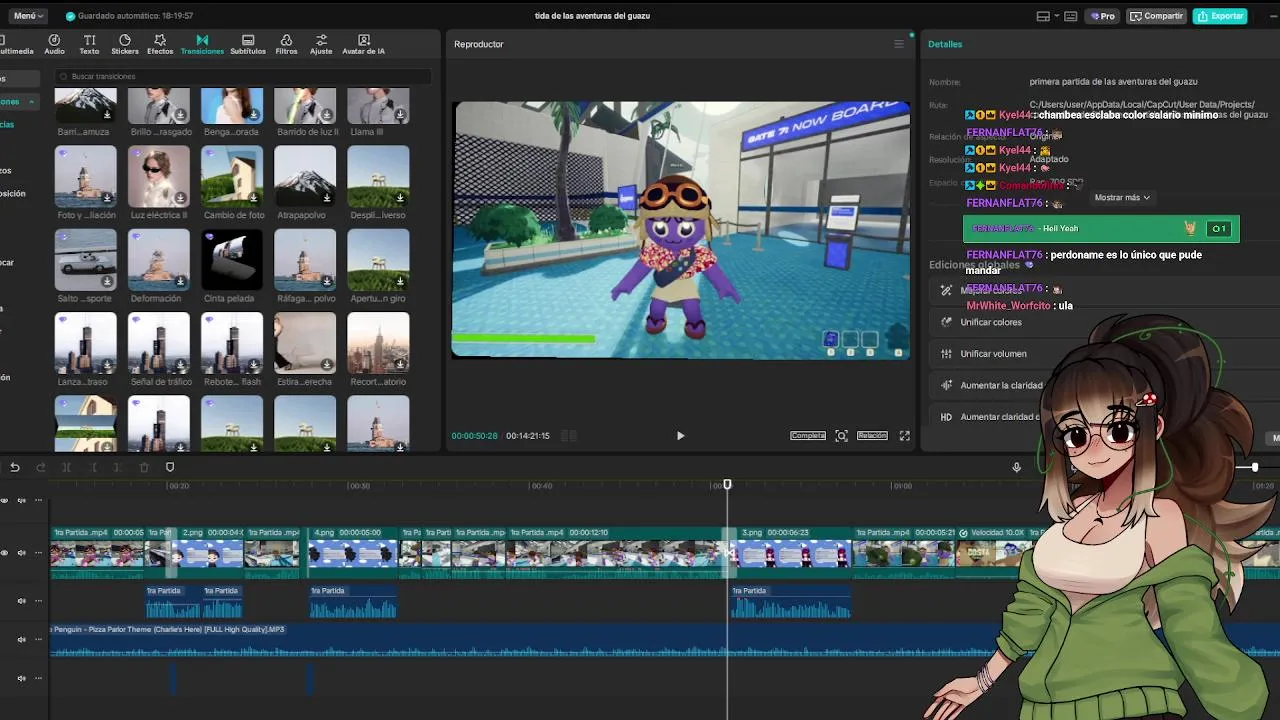Viewport: 1280px width, 720px height.
Task: Open the keyboard shortcuts icon
Action: (x=1071, y=16)
